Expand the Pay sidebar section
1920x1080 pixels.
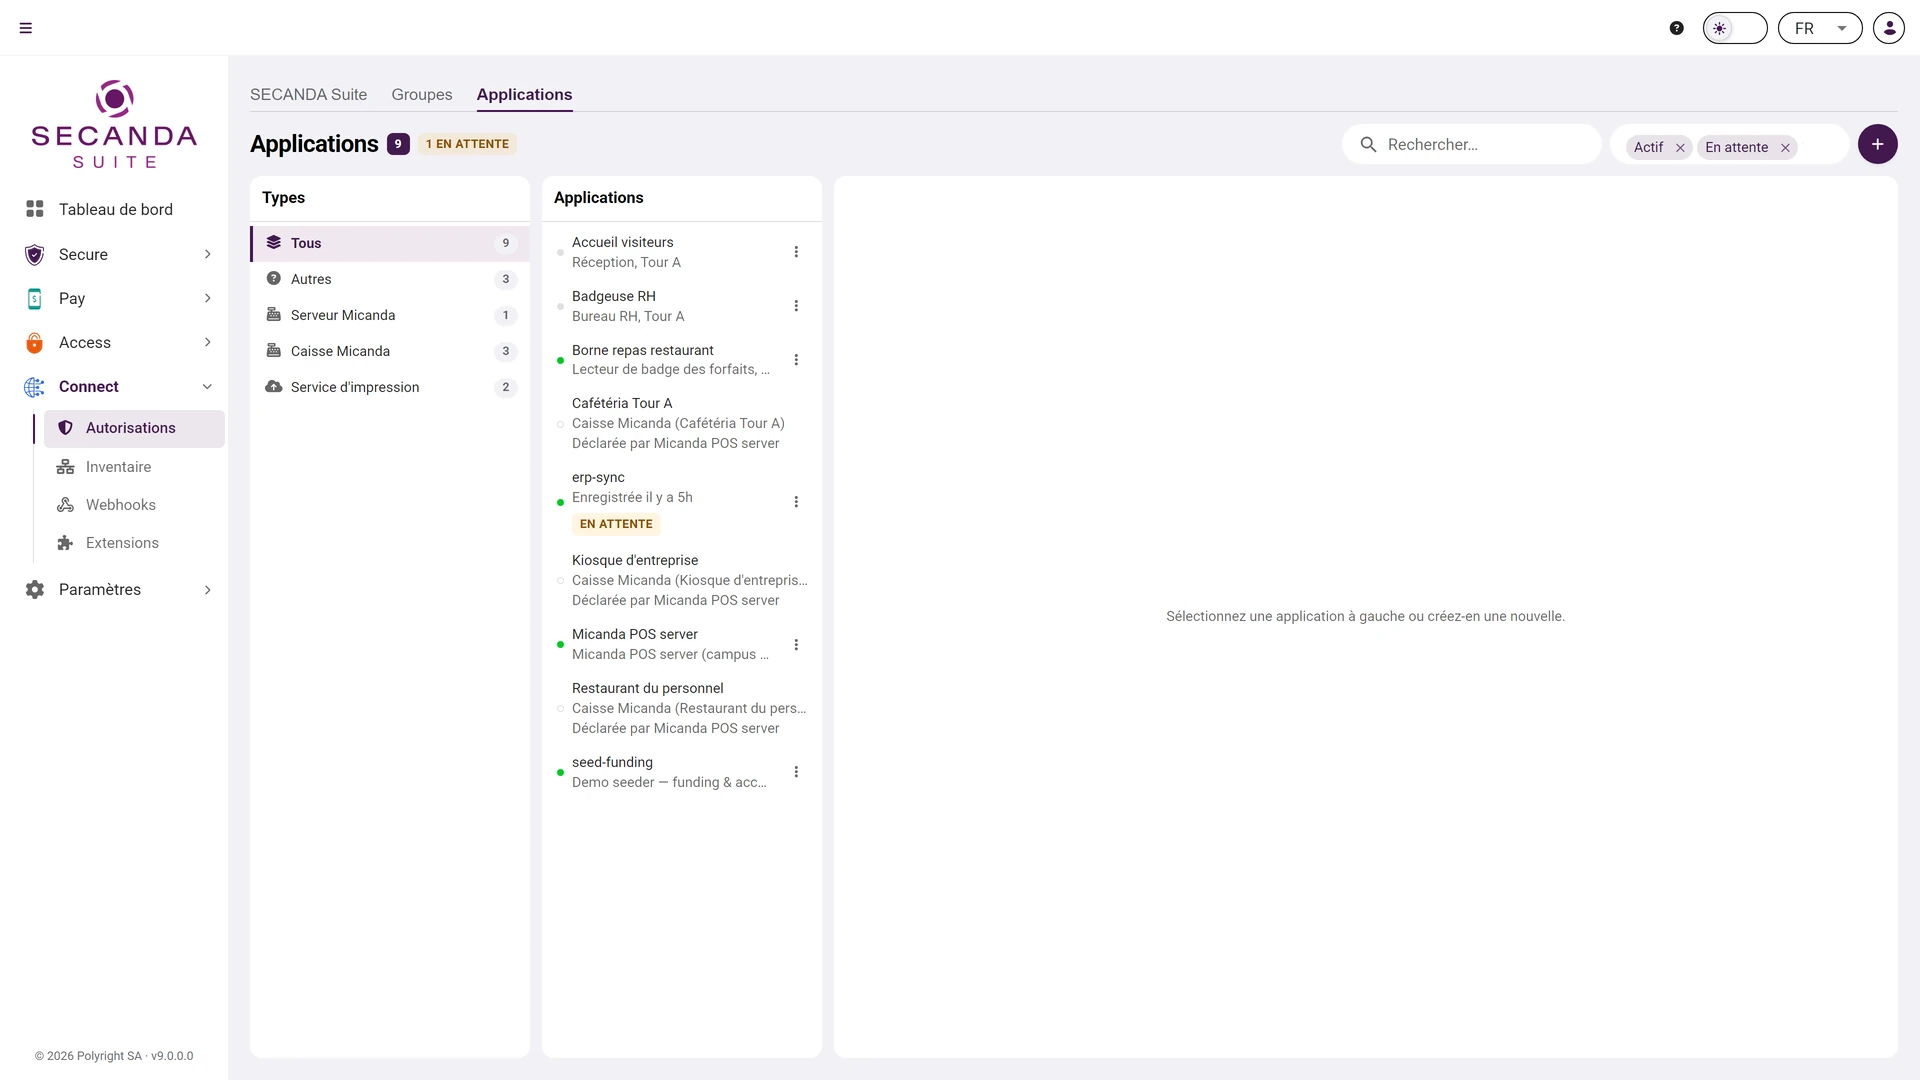114,298
